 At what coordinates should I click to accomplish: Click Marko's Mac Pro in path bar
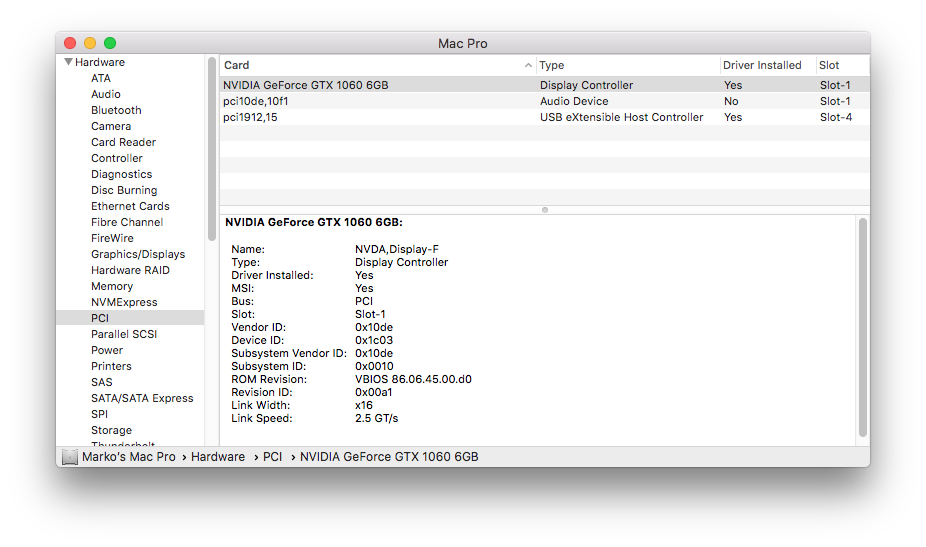click(x=129, y=457)
